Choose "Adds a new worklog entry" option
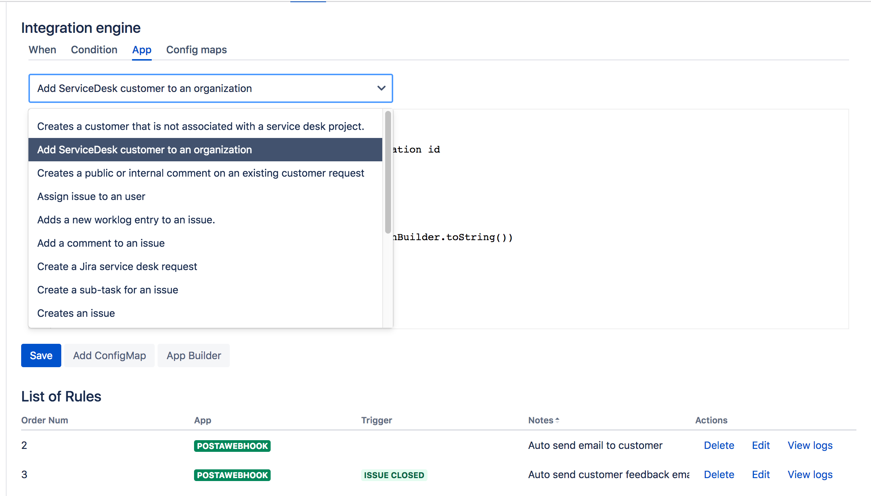871x496 pixels. [126, 220]
